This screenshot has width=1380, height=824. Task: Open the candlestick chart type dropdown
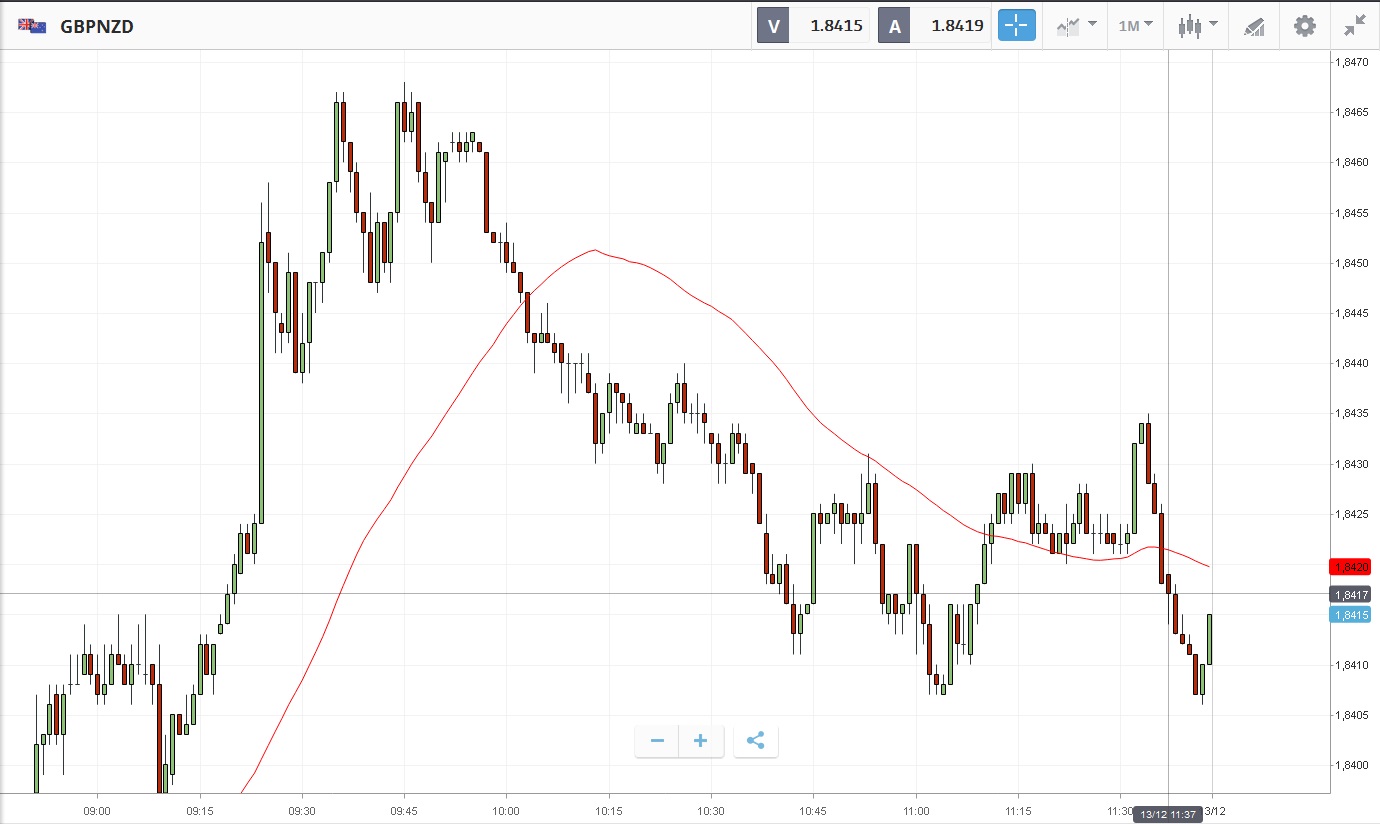click(1197, 26)
